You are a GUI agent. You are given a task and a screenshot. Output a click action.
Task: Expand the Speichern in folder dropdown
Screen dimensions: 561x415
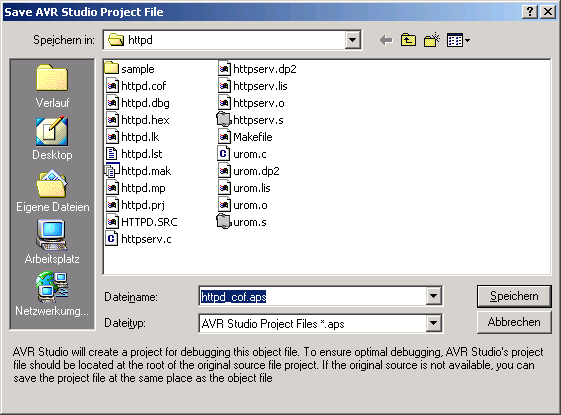(x=352, y=40)
